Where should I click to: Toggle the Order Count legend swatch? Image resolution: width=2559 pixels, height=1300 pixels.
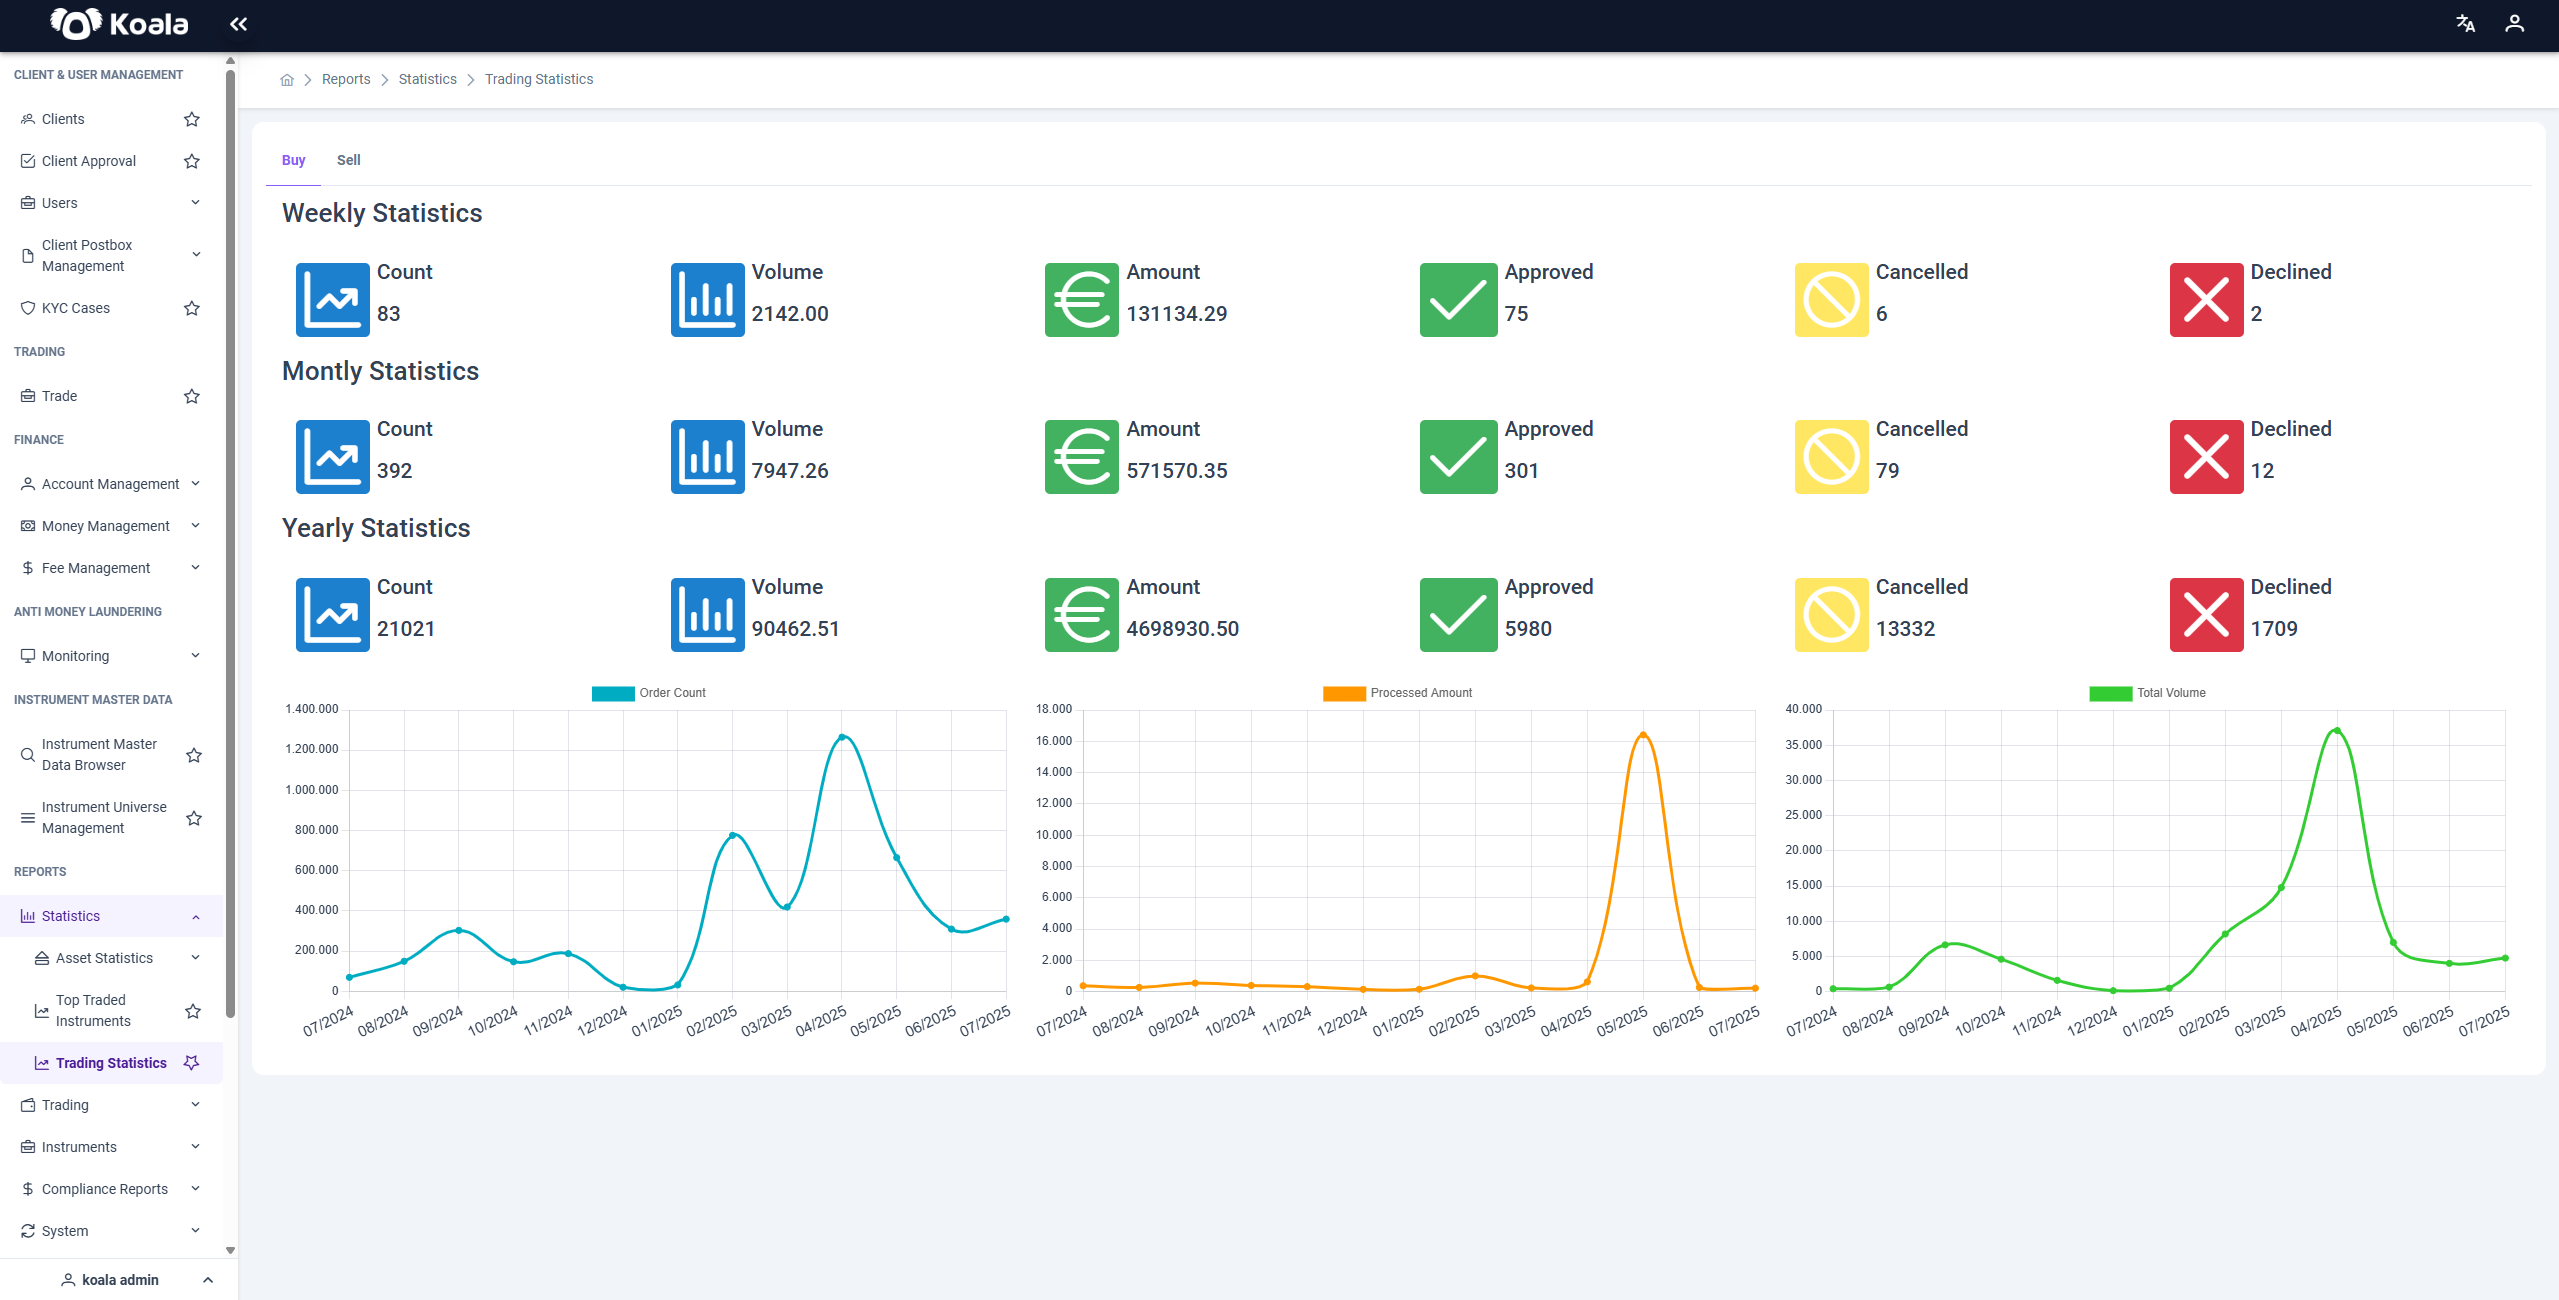tap(613, 694)
